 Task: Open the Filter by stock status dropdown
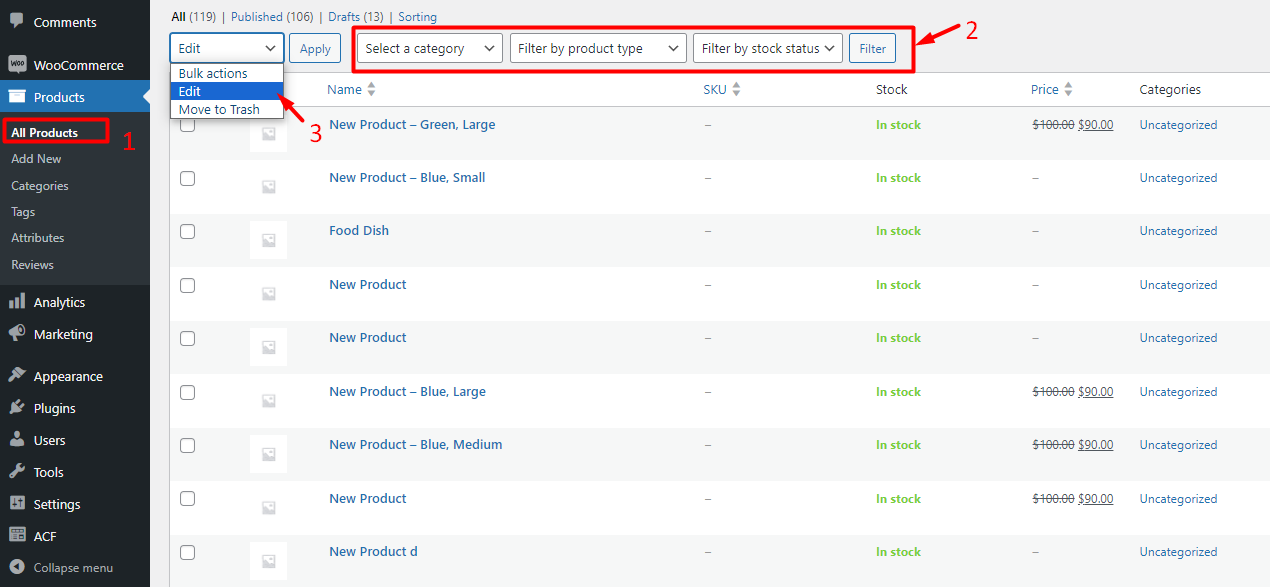click(767, 47)
